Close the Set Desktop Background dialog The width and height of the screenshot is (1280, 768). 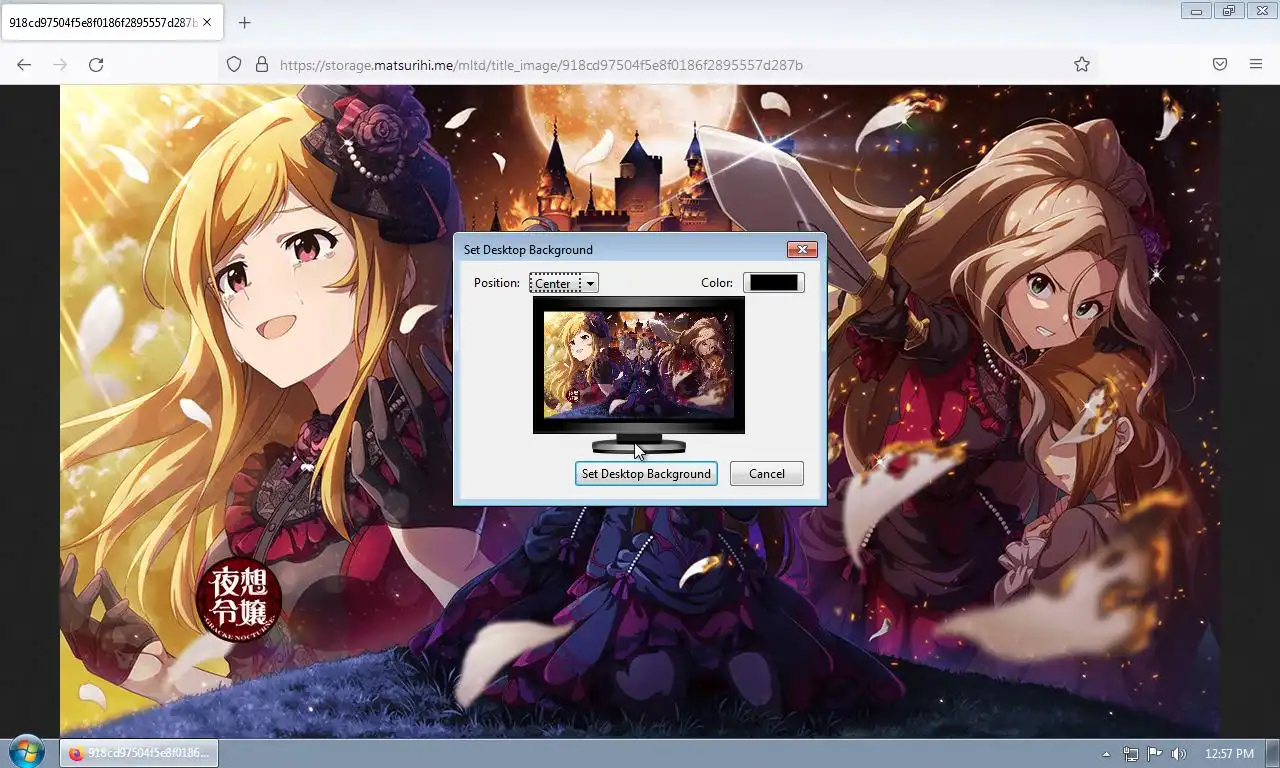click(x=801, y=249)
